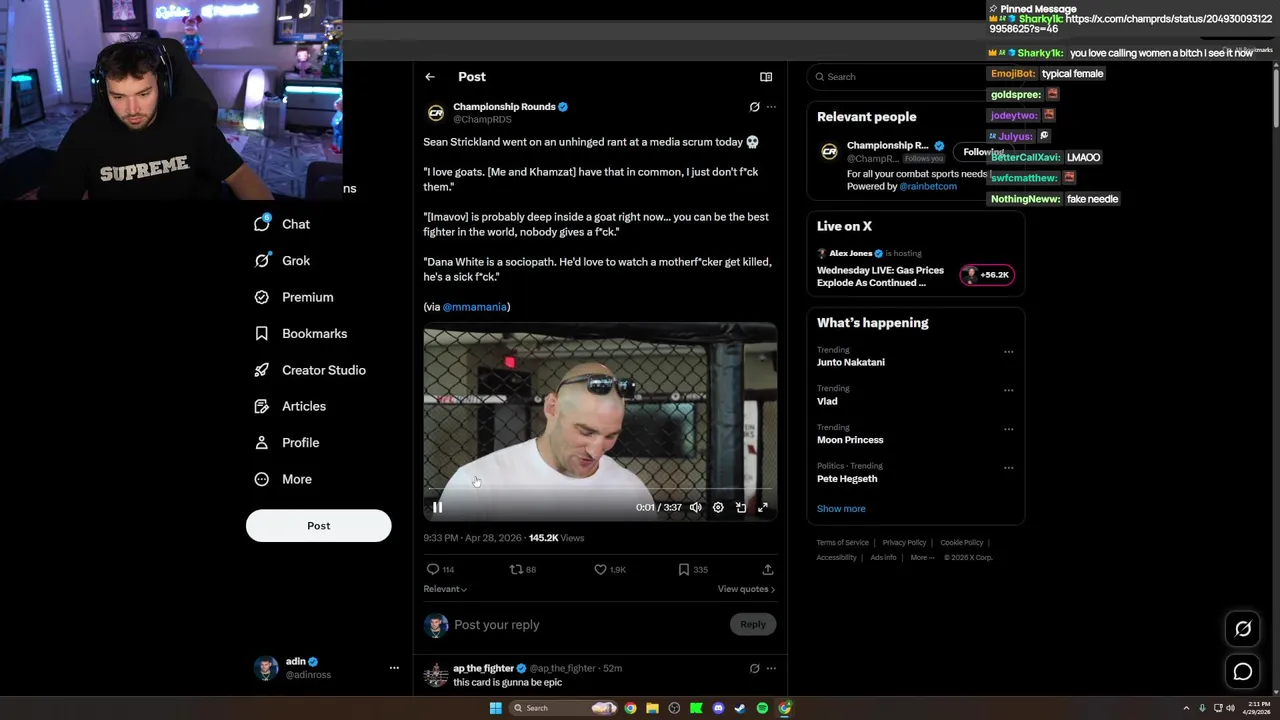Image resolution: width=1280 pixels, height=720 pixels.
Task: Seek along the video progress bar
Action: (600, 489)
